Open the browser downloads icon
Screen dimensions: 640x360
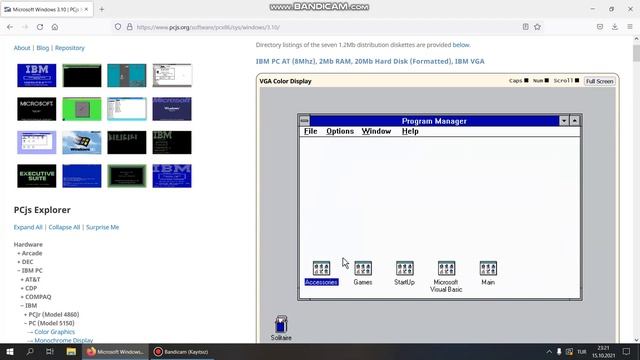(x=615, y=27)
